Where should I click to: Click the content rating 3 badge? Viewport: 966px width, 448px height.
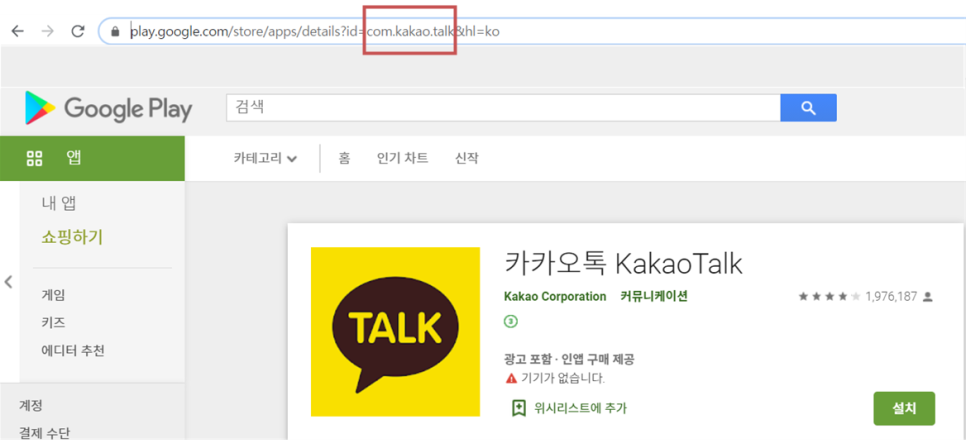coord(511,321)
